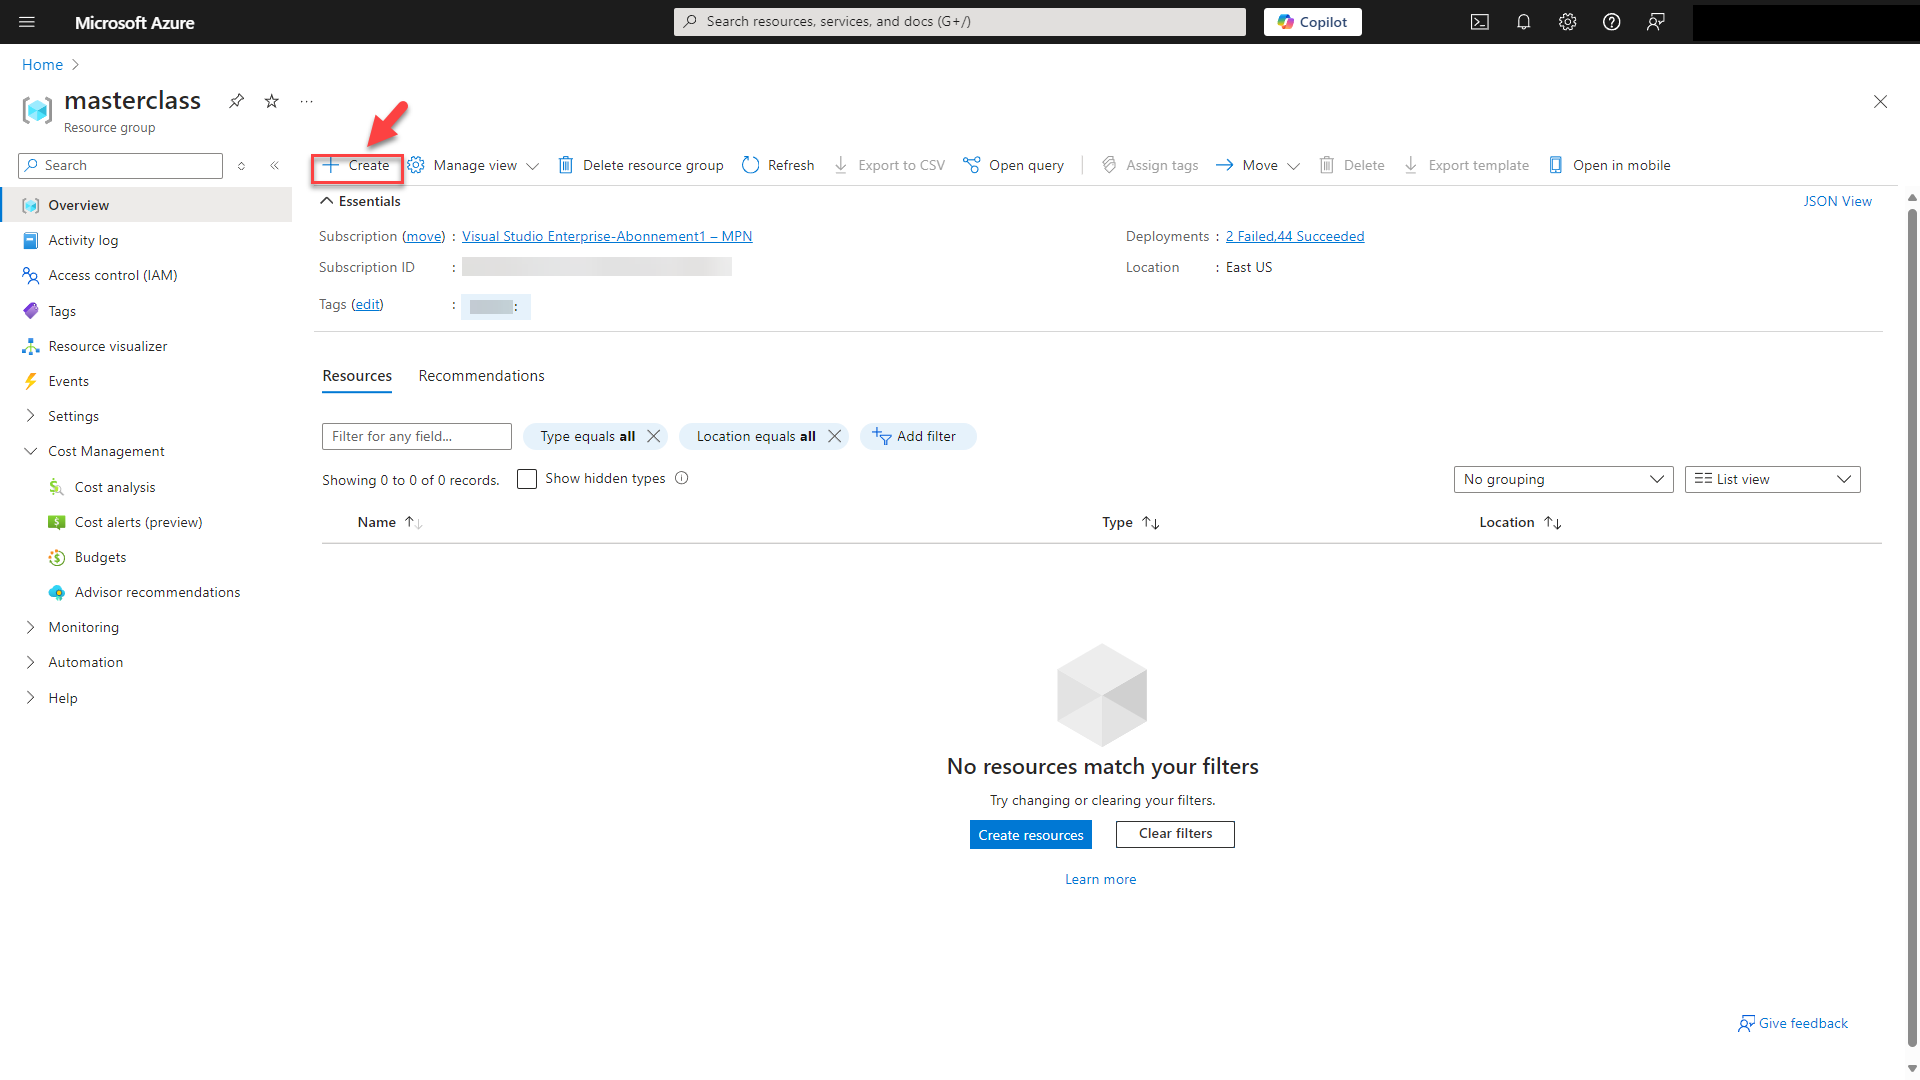Image resolution: width=1920 pixels, height=1080 pixels.
Task: Open the 2 Failed,44 Succeeded deployments link
Action: [1295, 236]
